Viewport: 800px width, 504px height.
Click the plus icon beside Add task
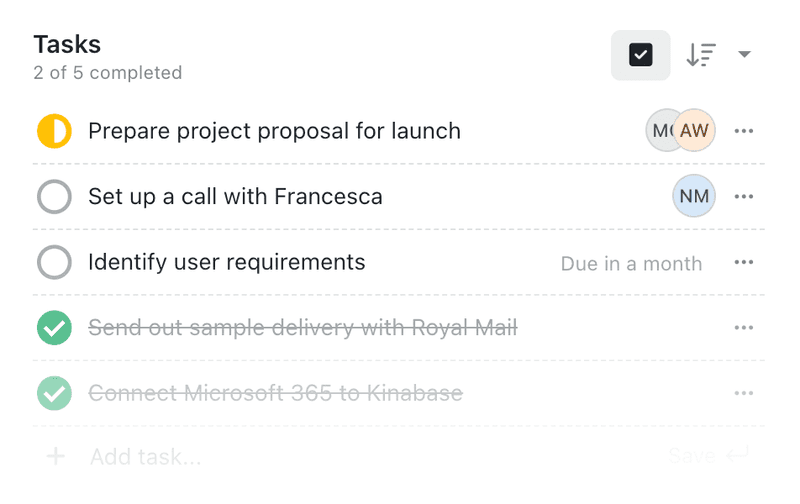tap(56, 456)
